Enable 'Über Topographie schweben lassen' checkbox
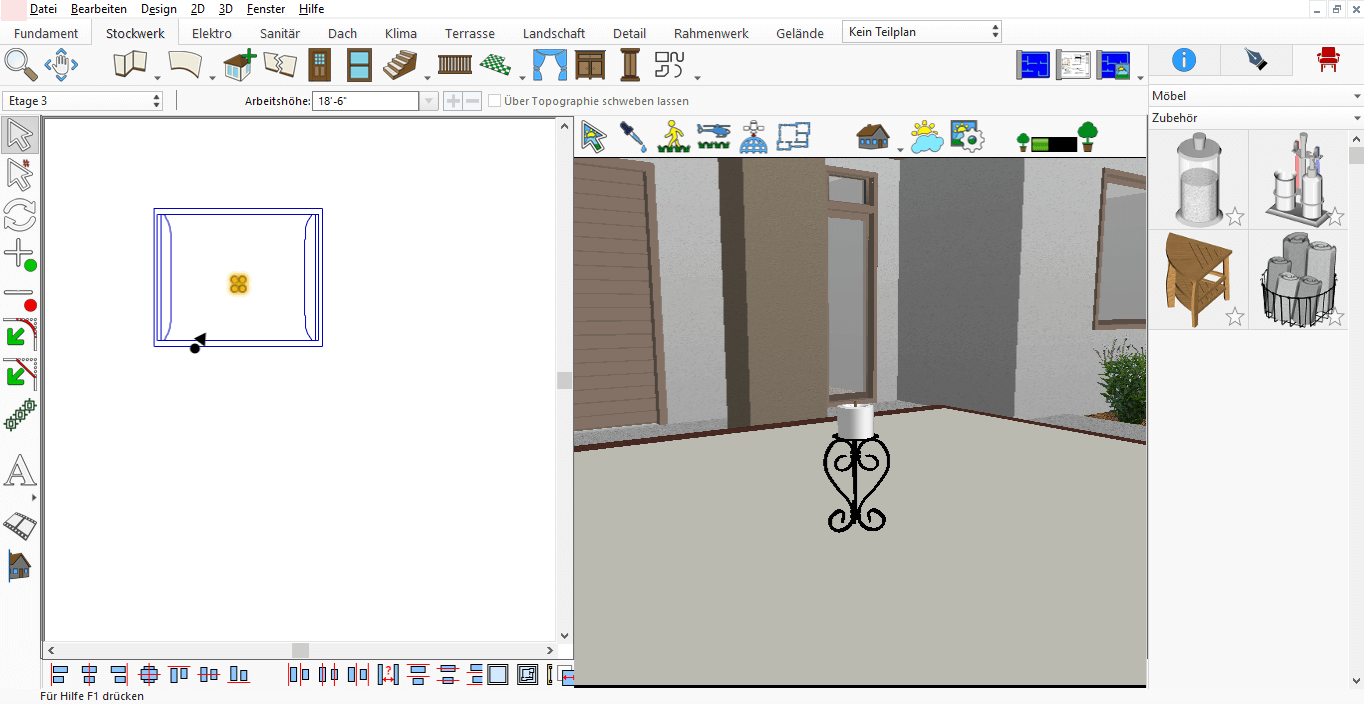The width and height of the screenshot is (1364, 704). tap(495, 101)
